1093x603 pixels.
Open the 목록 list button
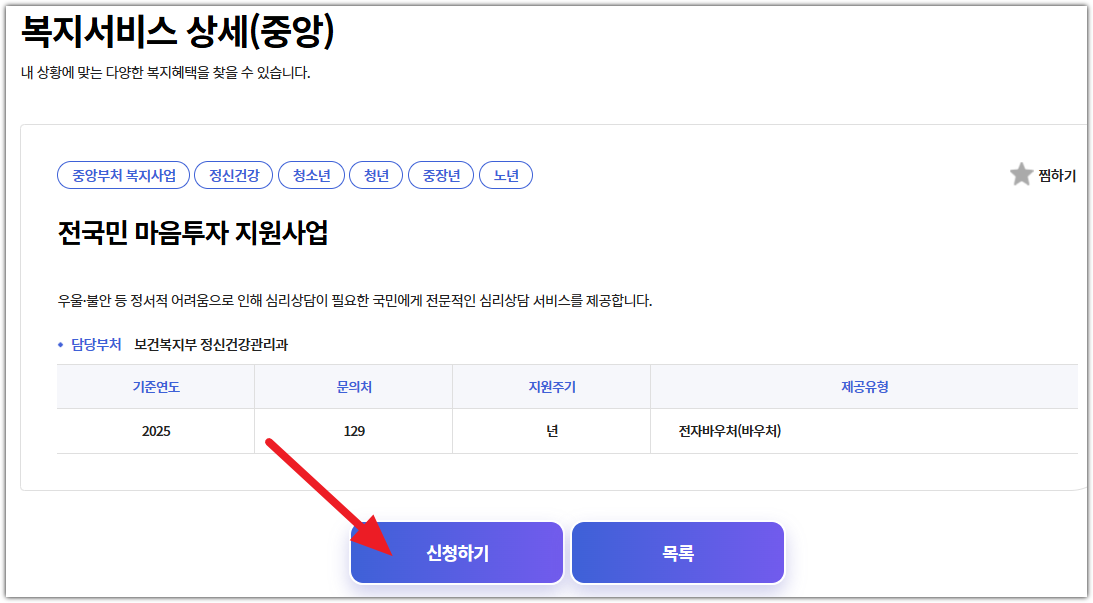click(676, 552)
